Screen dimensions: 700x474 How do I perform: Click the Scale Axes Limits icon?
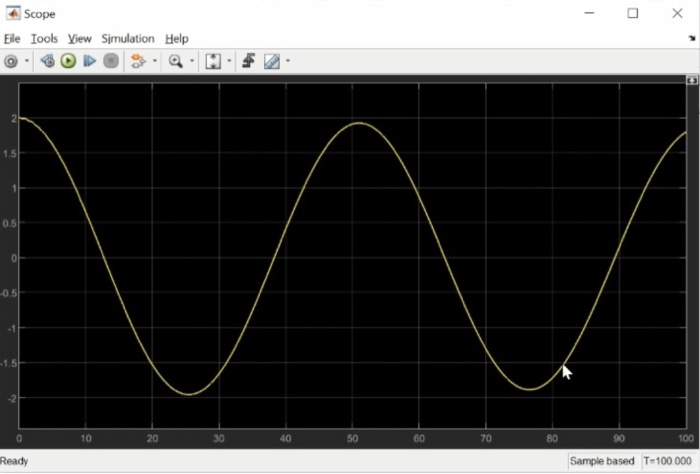[213, 61]
